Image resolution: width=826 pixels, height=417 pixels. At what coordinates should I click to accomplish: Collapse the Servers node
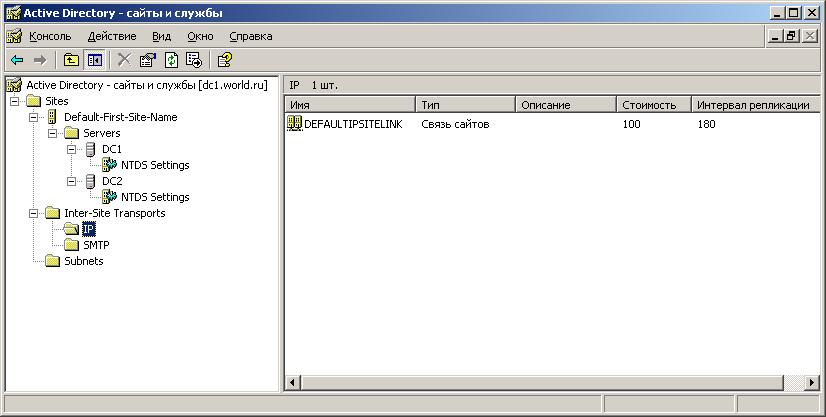tap(53, 133)
